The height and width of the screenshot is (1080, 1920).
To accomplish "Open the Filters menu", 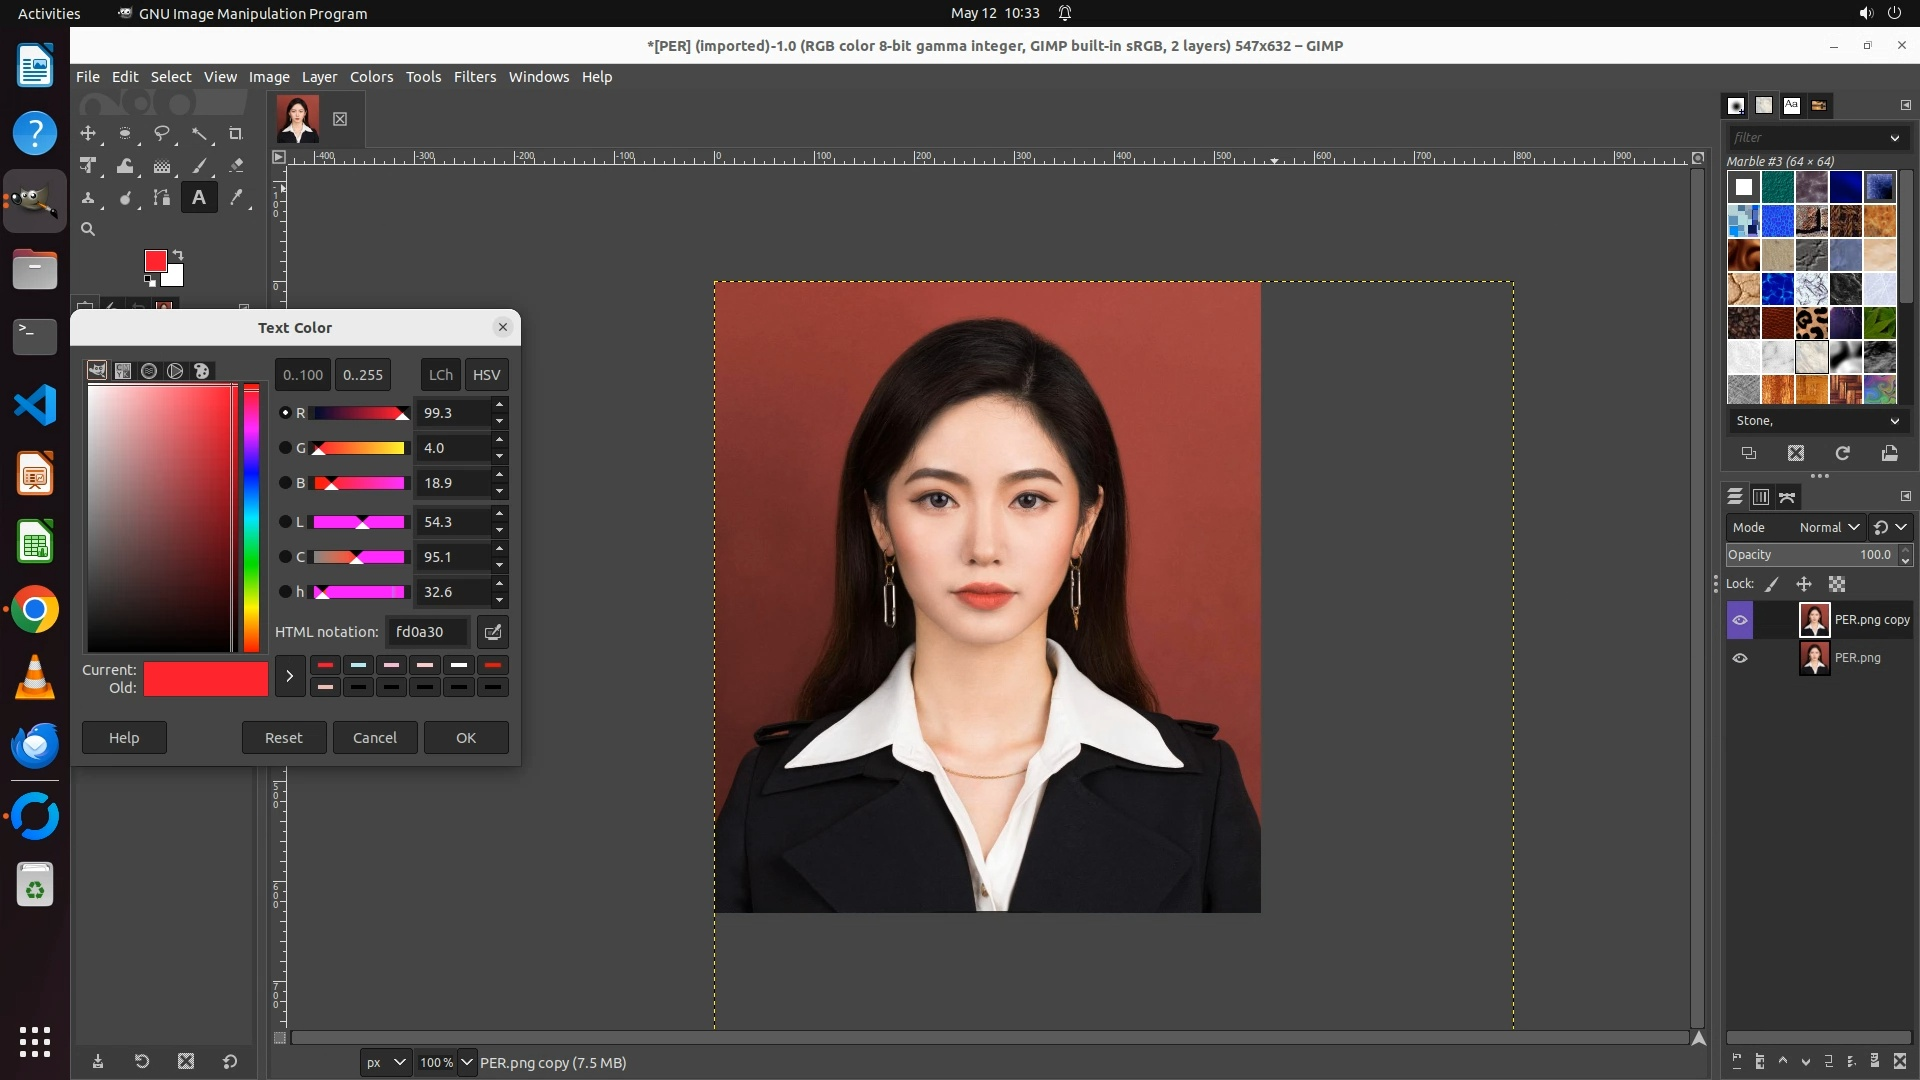I will [x=474, y=77].
